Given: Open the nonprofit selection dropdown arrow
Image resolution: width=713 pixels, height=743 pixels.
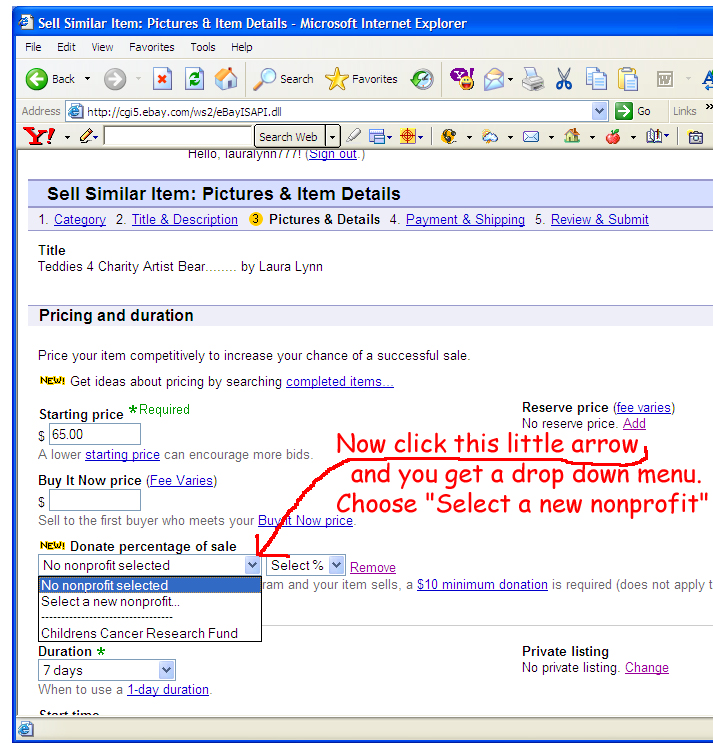Looking at the screenshot, I should 252,566.
